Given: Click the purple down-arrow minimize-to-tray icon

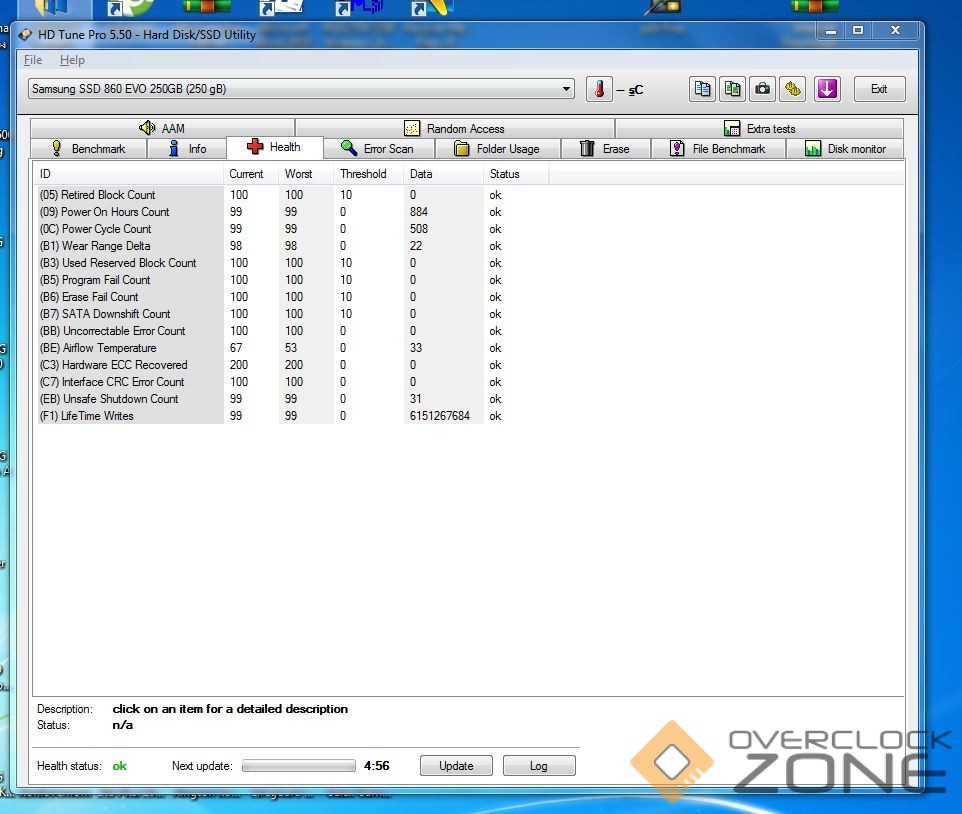Looking at the screenshot, I should pos(827,90).
